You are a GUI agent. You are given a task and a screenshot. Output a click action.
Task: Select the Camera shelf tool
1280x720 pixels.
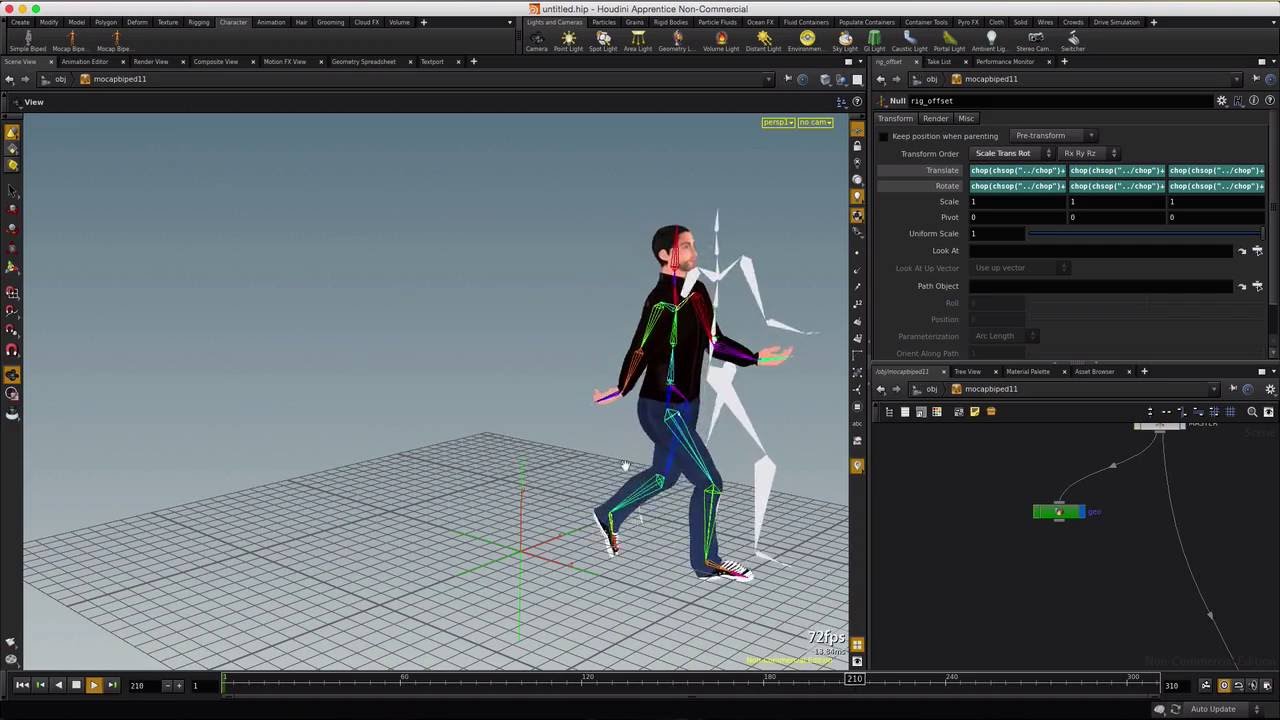point(537,41)
